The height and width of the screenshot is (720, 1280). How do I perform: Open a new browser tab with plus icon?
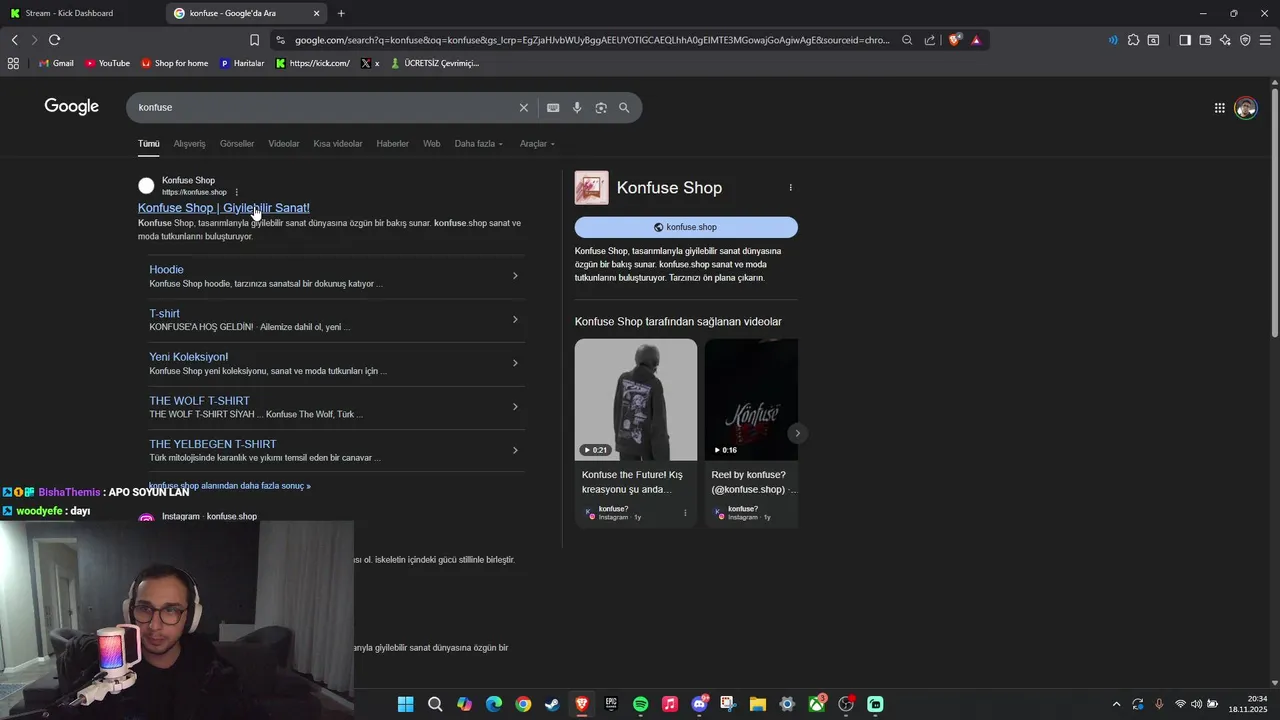click(x=341, y=13)
